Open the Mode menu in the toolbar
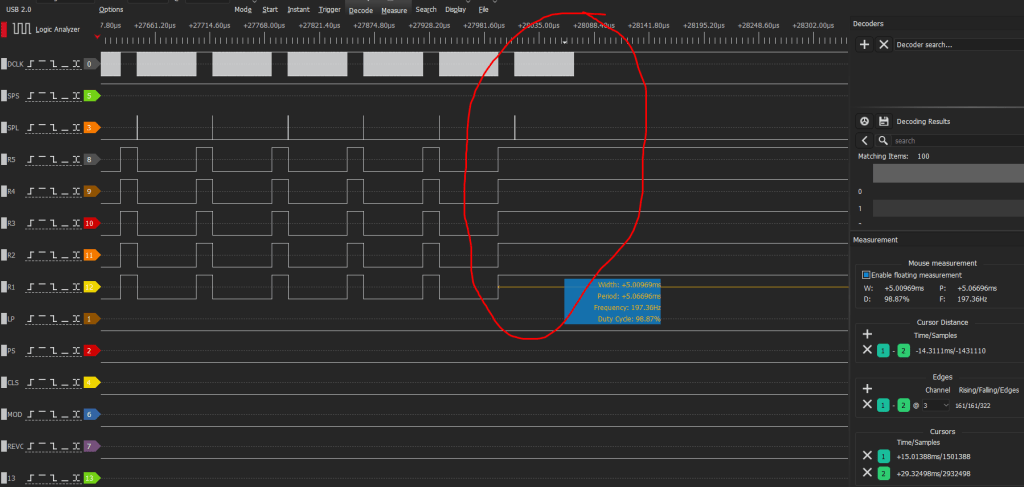The height and width of the screenshot is (487, 1024). (x=243, y=9)
